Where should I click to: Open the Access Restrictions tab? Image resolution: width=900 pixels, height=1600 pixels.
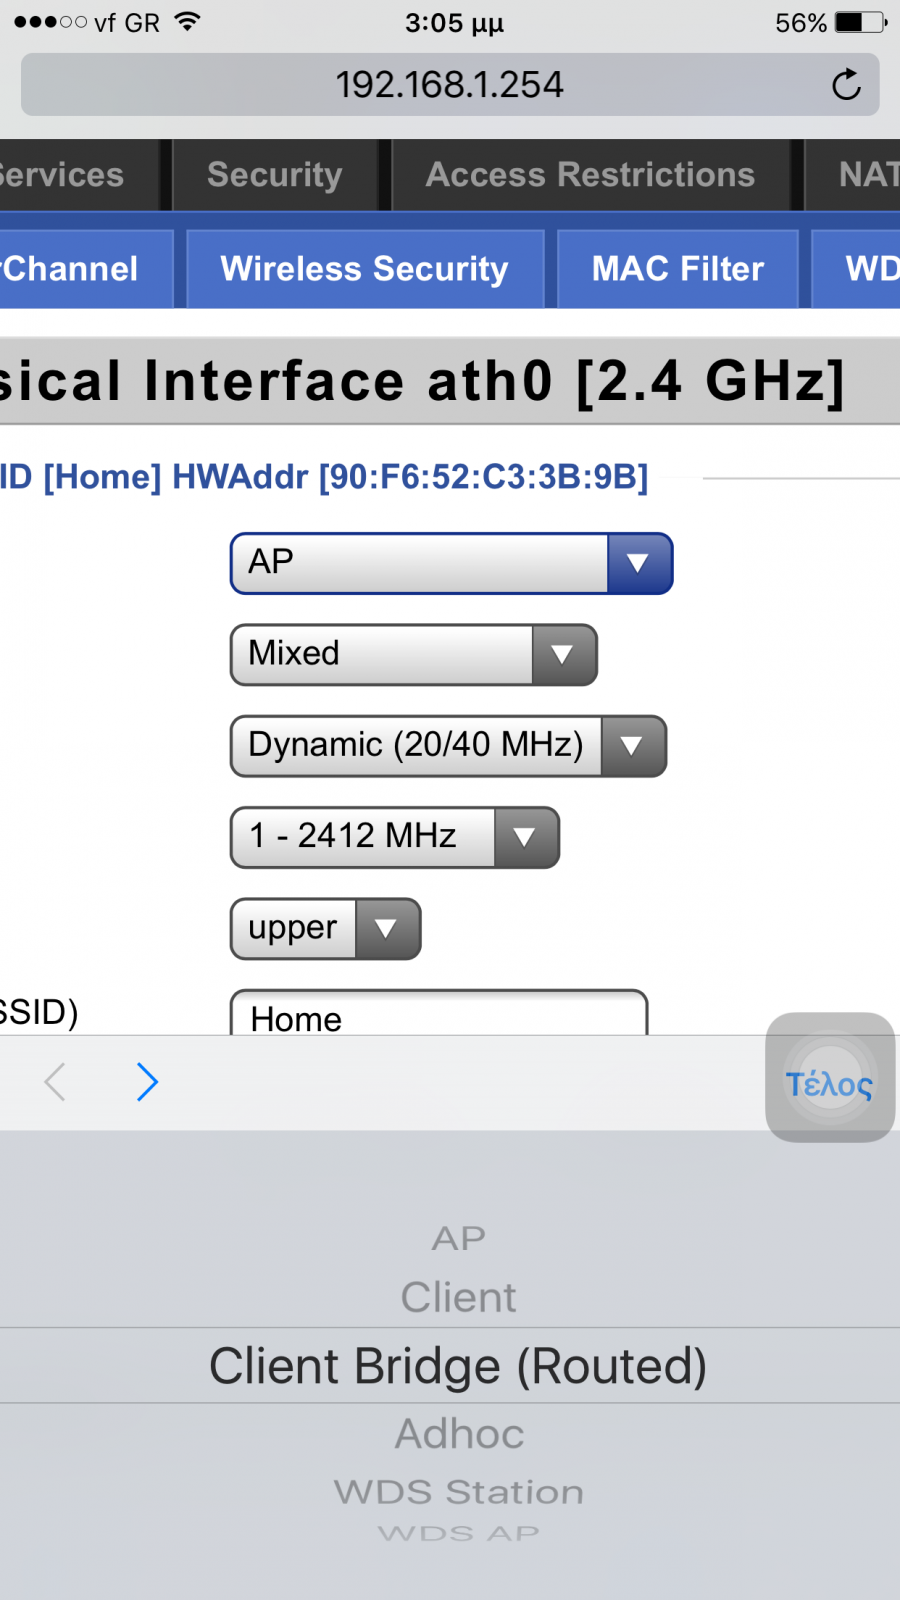coord(590,175)
